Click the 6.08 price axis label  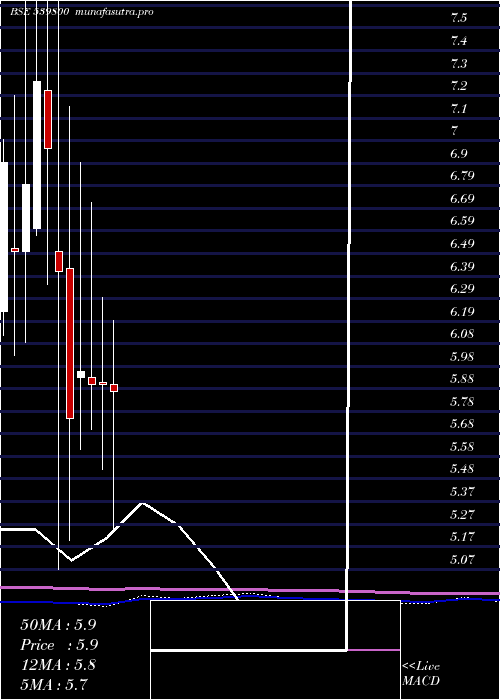(x=462, y=334)
